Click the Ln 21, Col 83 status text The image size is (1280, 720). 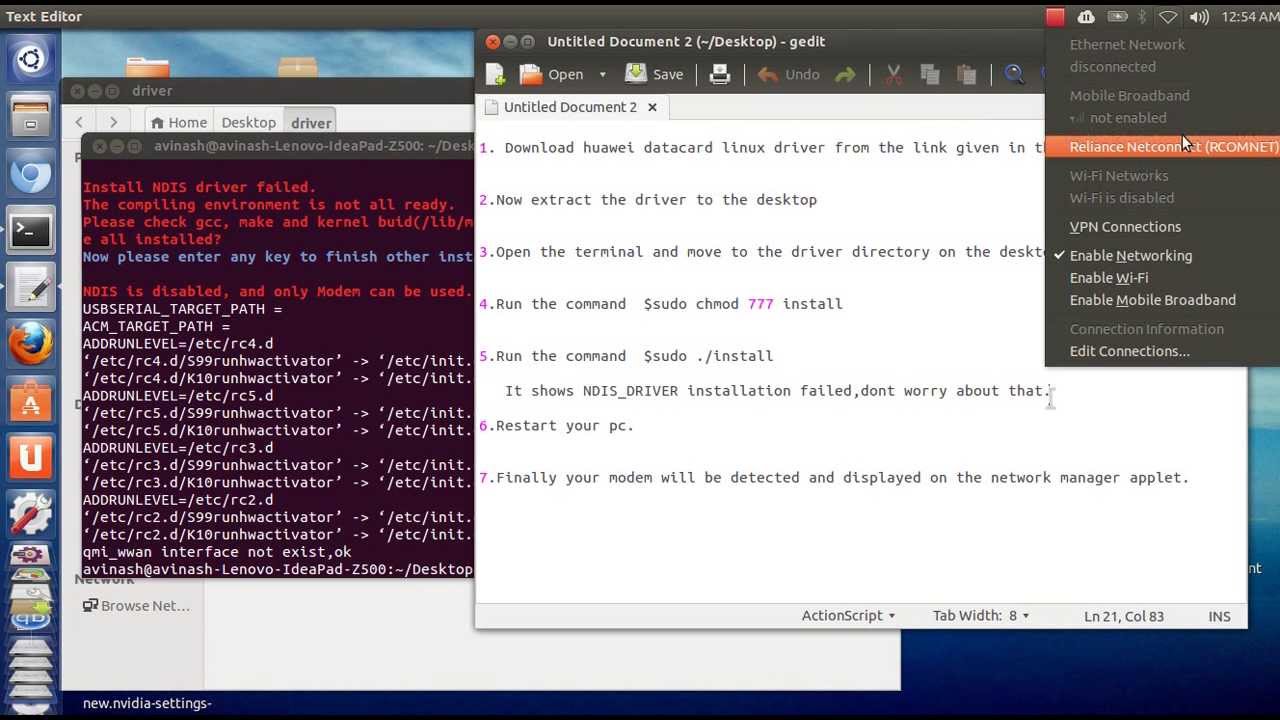(x=1124, y=616)
